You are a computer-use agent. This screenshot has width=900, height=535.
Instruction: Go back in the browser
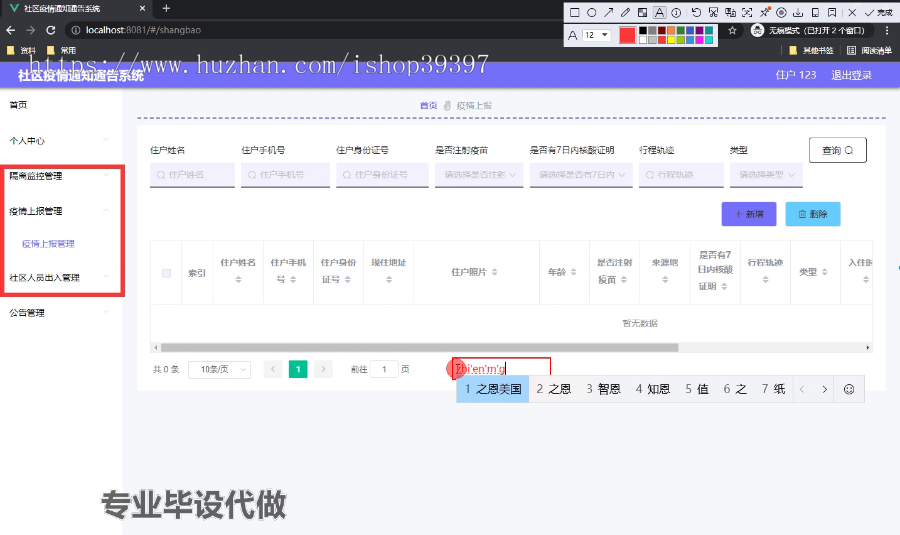pyautogui.click(x=10, y=30)
